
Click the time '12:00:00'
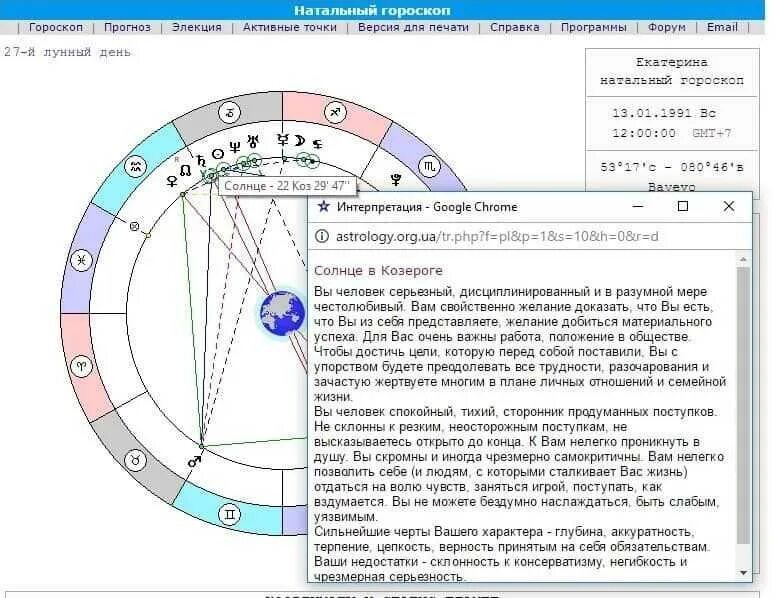tap(644, 133)
